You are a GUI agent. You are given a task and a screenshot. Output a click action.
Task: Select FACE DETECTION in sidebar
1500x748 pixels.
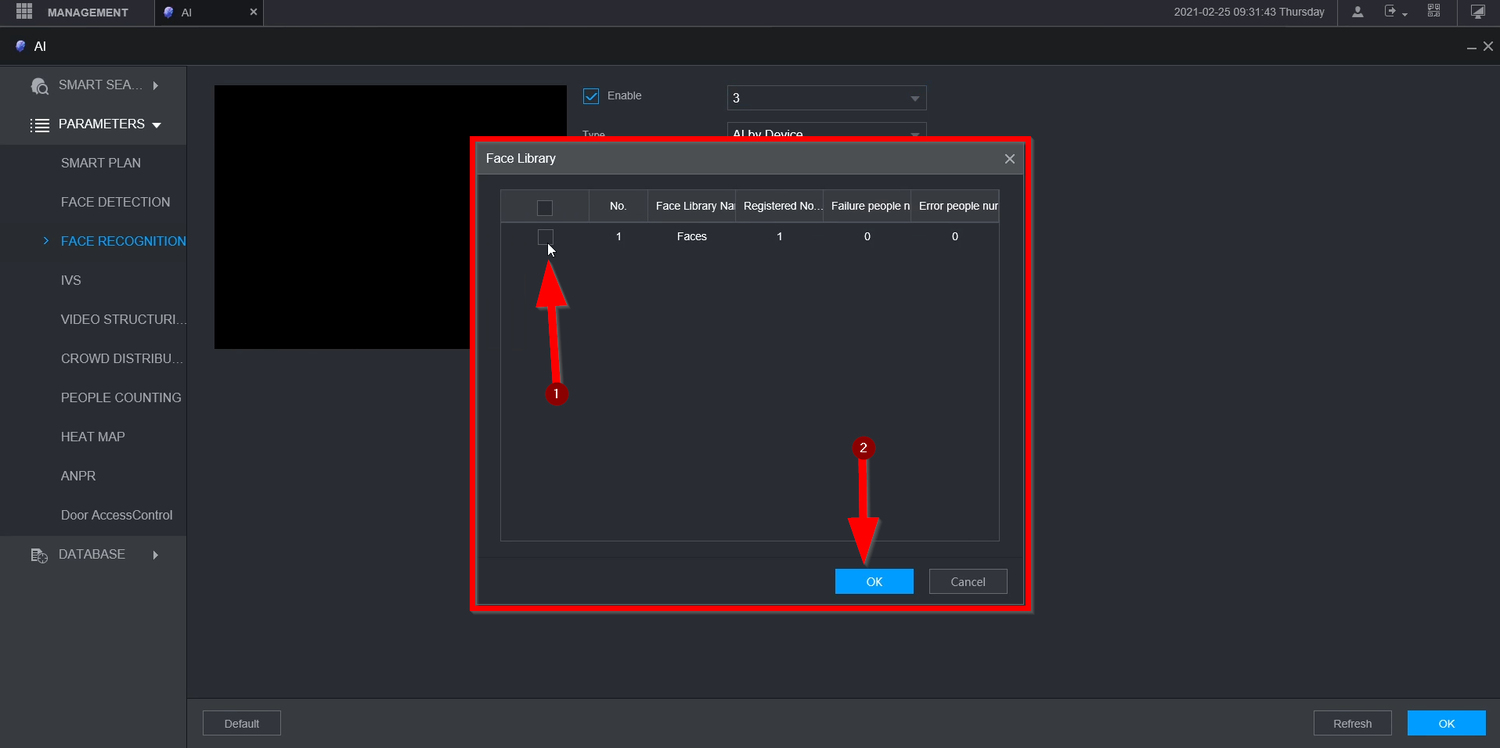(x=115, y=202)
